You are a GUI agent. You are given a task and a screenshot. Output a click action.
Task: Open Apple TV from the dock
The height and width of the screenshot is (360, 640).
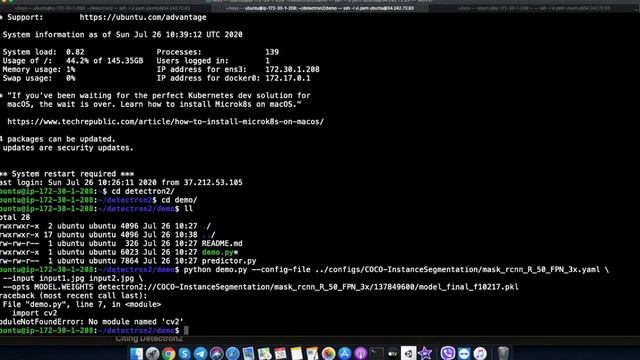(x=392, y=353)
